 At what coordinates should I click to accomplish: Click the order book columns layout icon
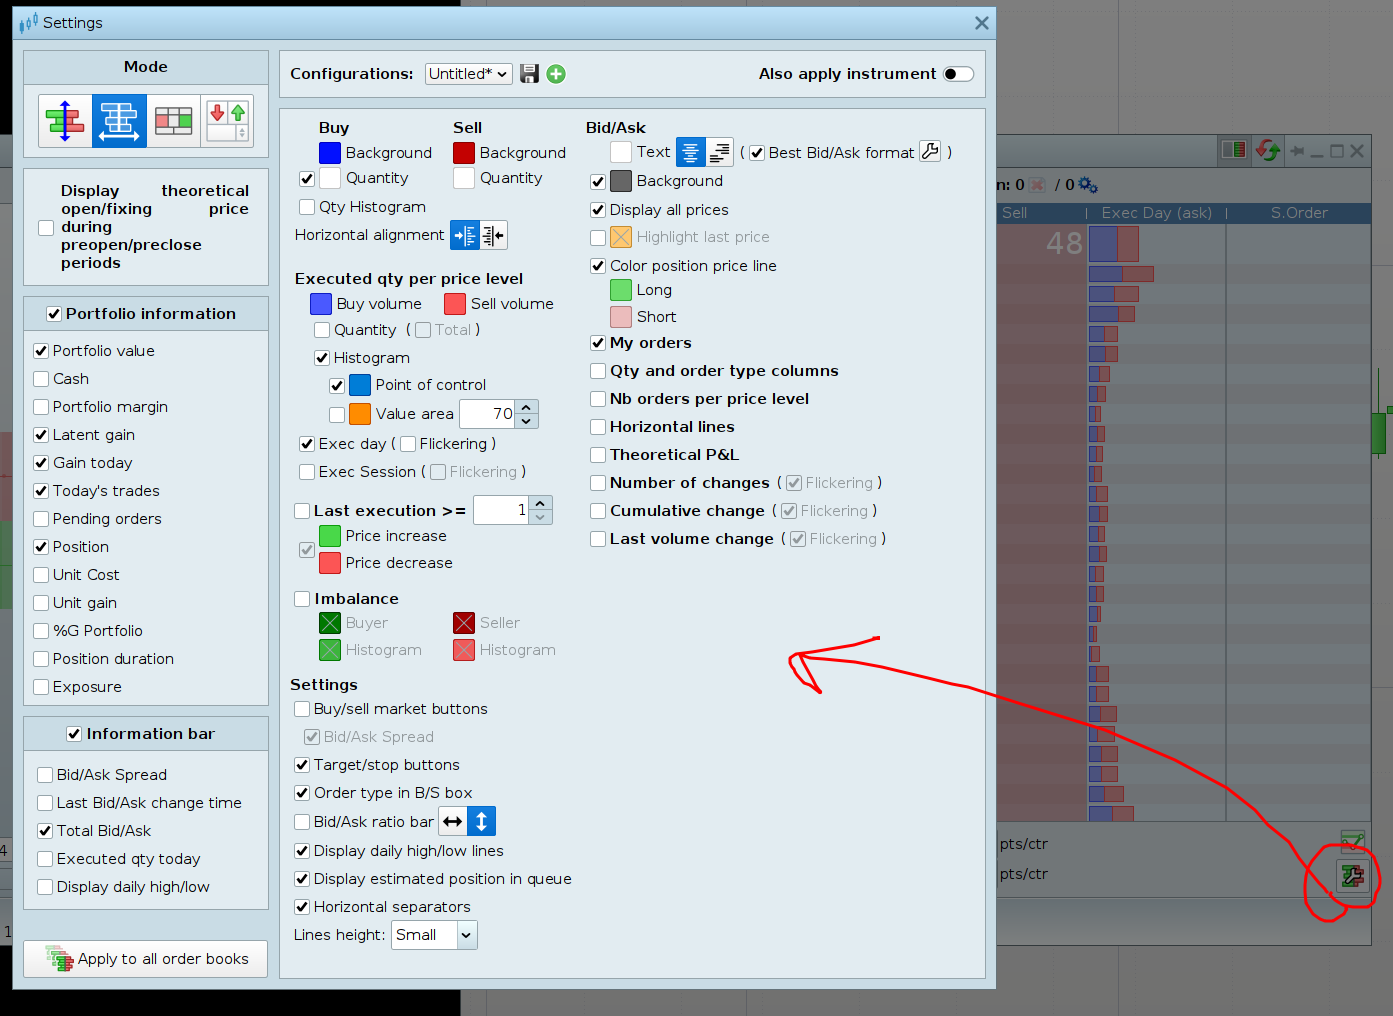click(1234, 150)
